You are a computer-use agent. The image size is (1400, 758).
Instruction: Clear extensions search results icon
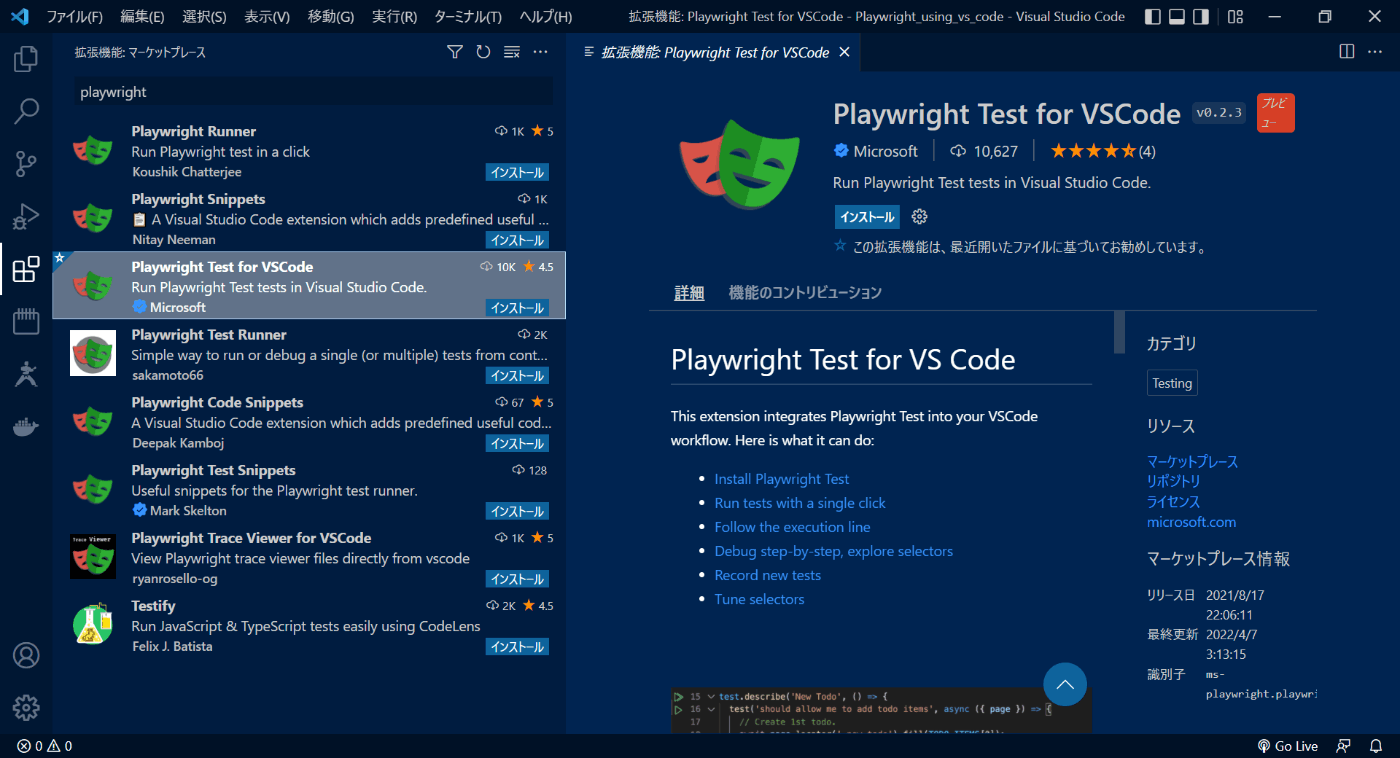pyautogui.click(x=512, y=52)
